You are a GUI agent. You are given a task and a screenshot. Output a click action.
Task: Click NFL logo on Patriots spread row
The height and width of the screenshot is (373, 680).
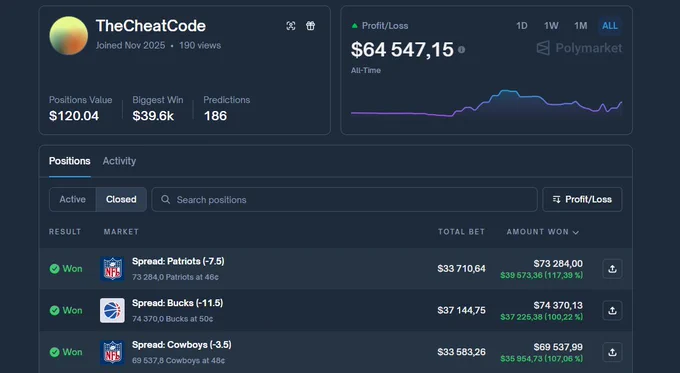click(112, 268)
